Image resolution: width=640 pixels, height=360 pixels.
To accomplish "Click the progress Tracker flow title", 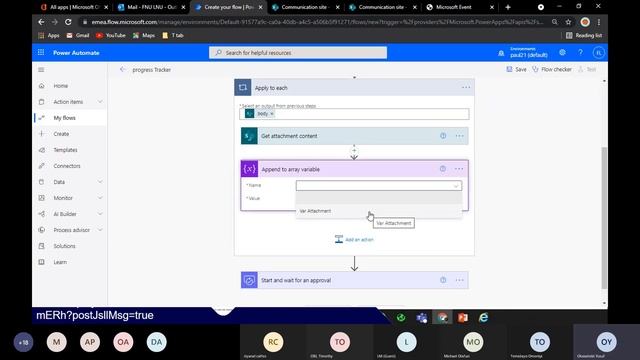I will [151, 70].
